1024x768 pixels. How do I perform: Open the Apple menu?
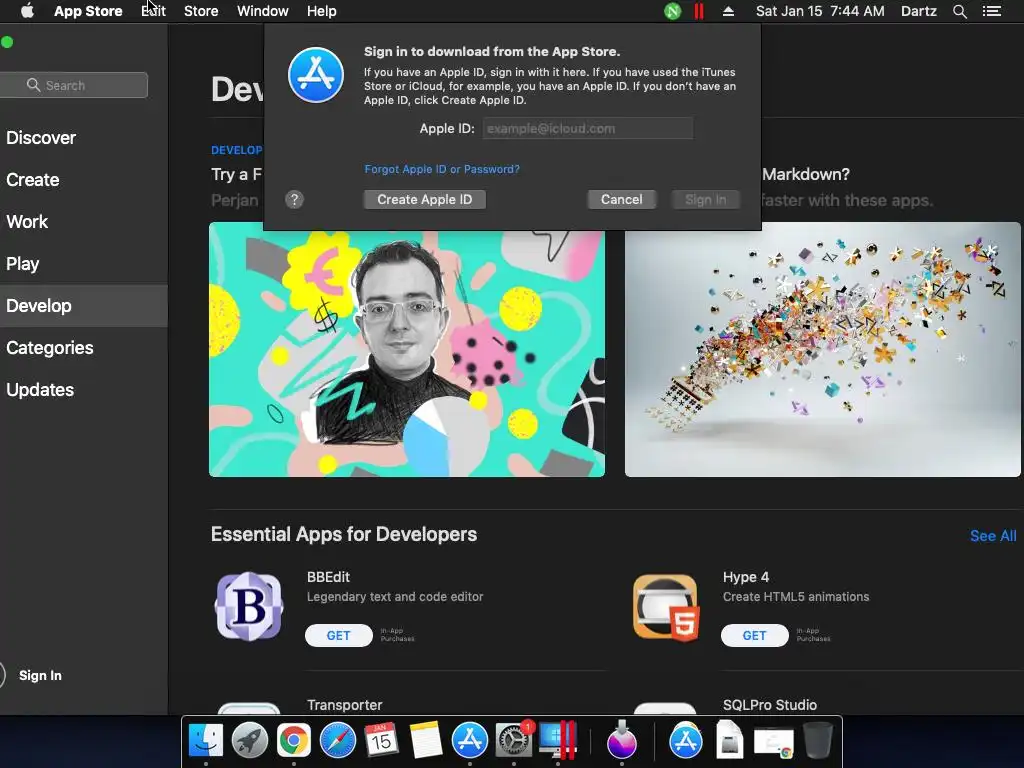(27, 11)
